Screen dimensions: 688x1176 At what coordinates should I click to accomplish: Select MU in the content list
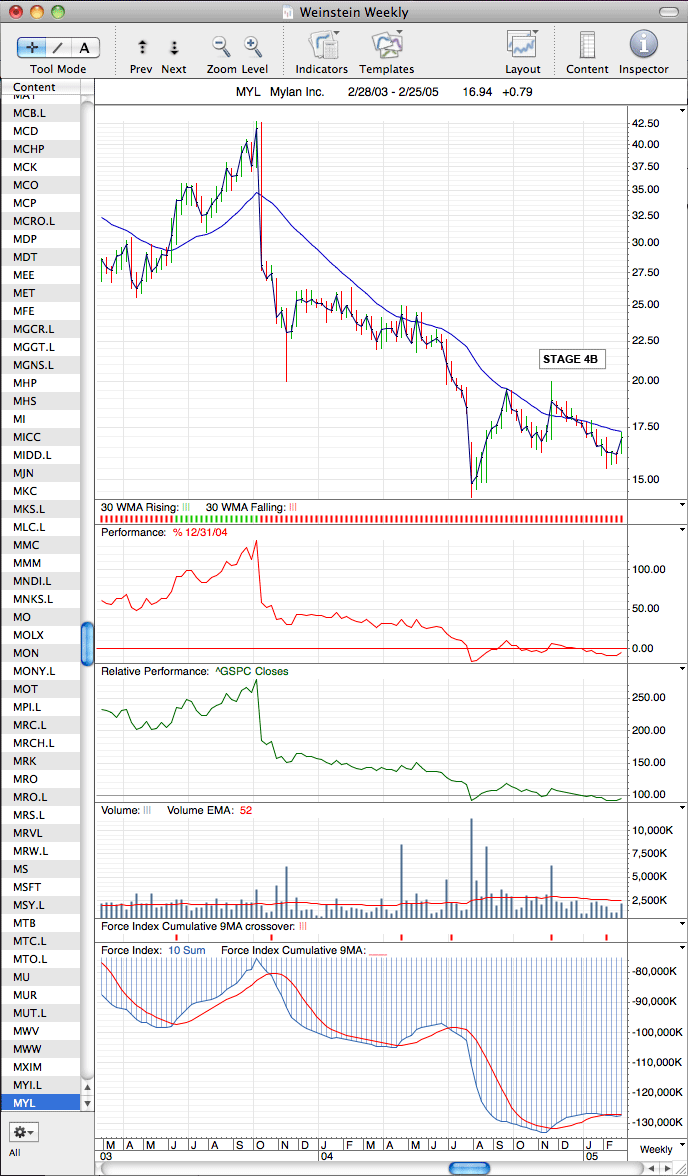point(40,976)
